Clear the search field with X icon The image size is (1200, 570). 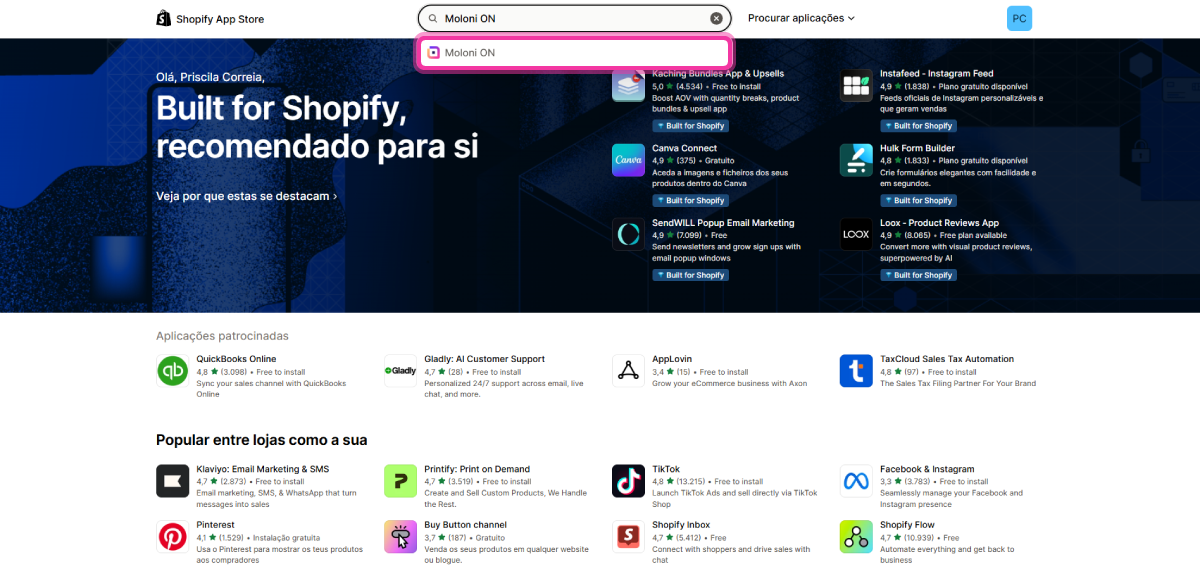[716, 18]
